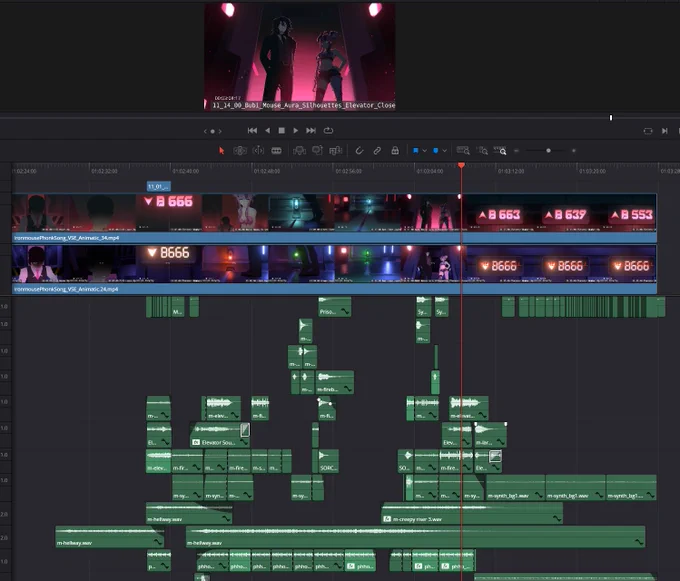The image size is (680, 581).
Task: Toggle loop playback
Action: (x=328, y=131)
